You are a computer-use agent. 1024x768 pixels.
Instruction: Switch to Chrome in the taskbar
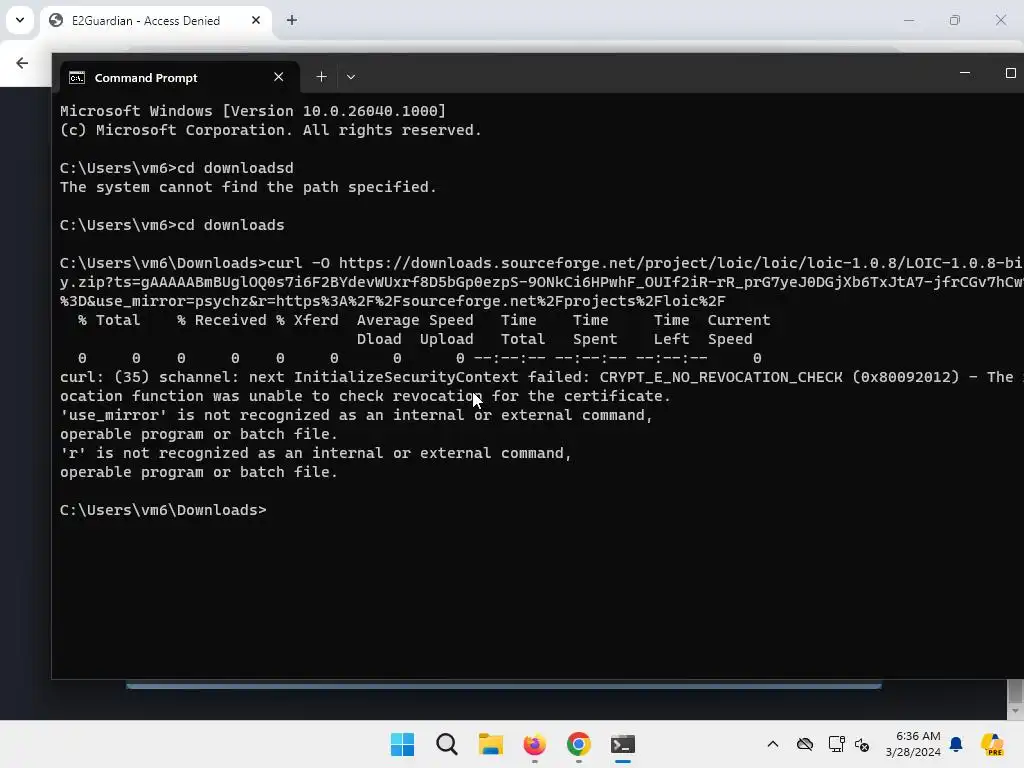tap(579, 744)
